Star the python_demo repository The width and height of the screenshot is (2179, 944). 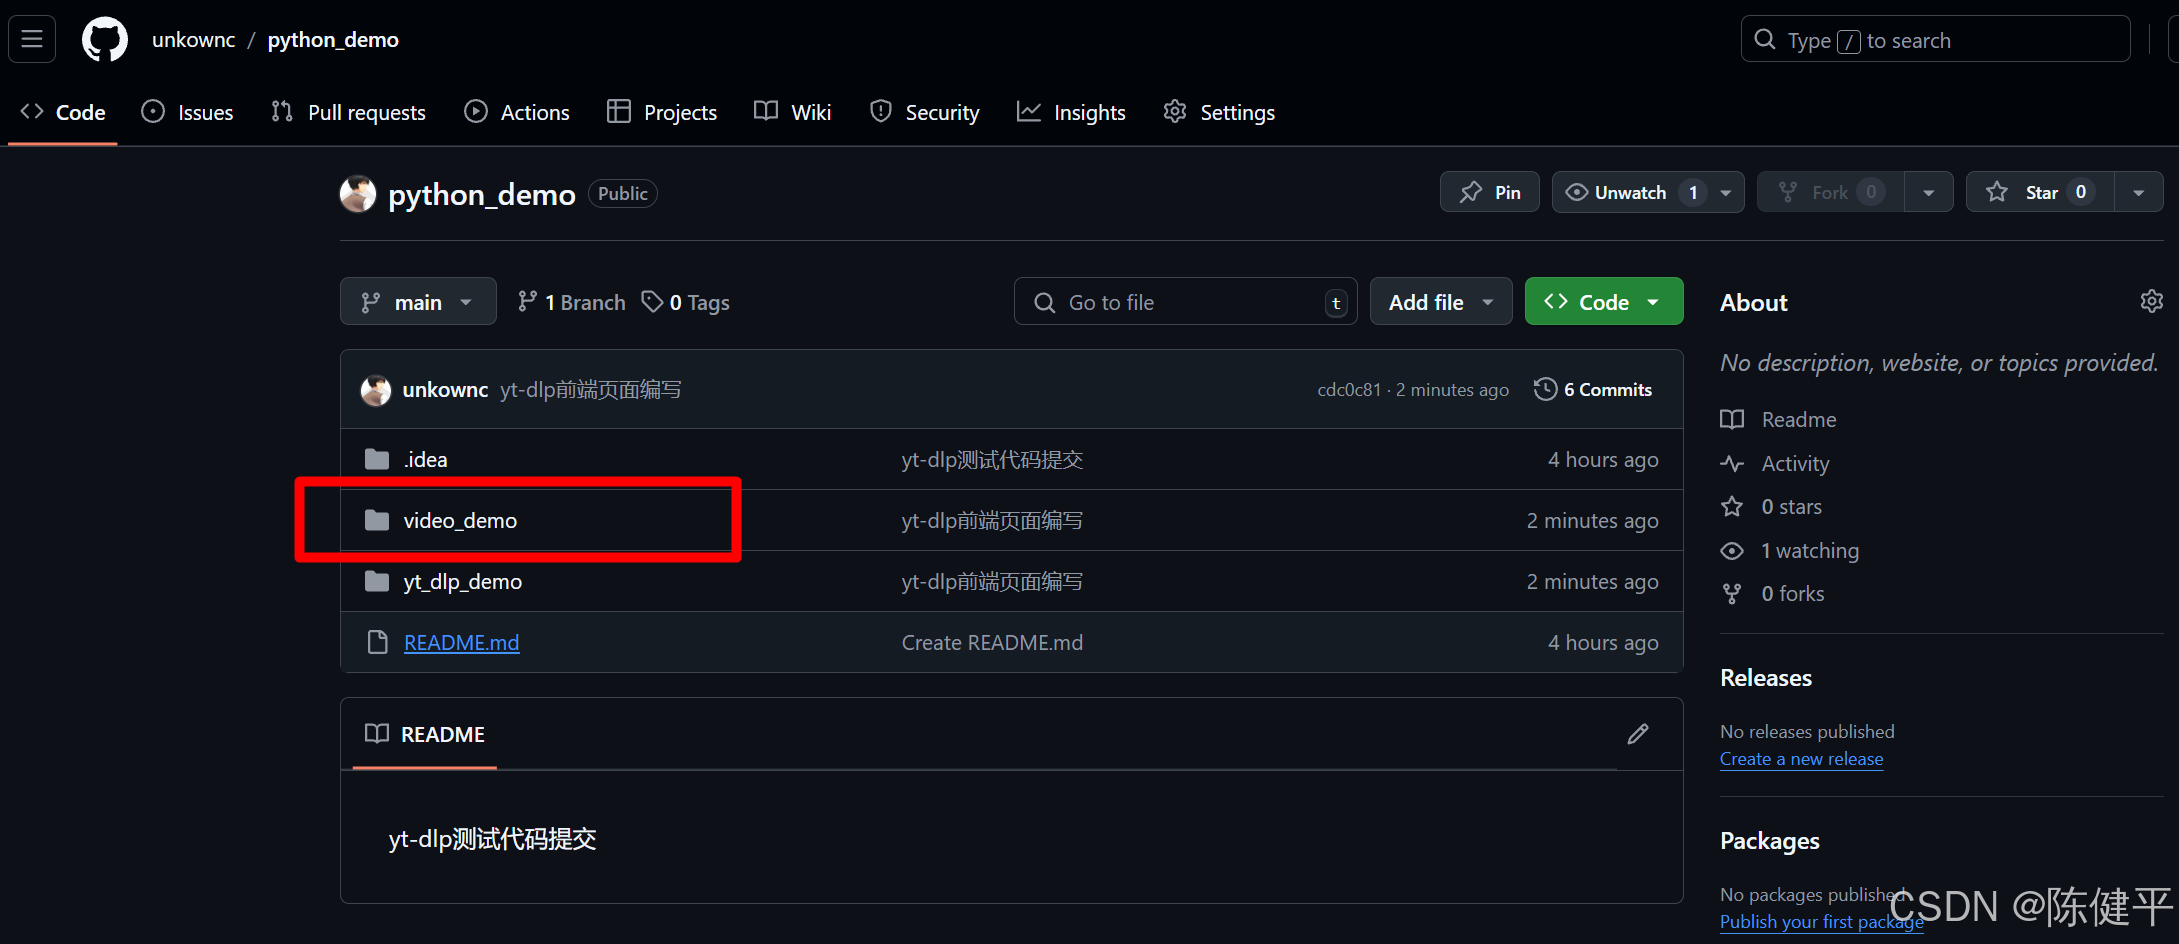2040,192
